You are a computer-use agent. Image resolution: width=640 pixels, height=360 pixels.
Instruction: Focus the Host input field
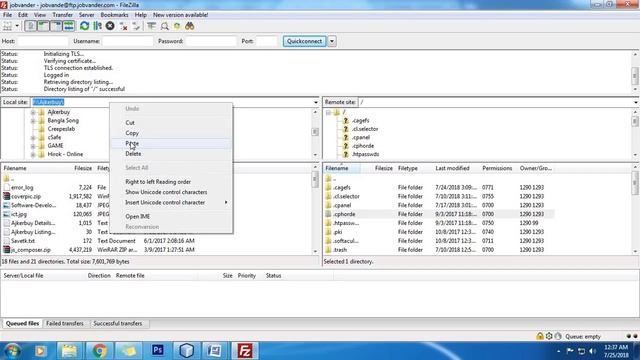click(43, 41)
